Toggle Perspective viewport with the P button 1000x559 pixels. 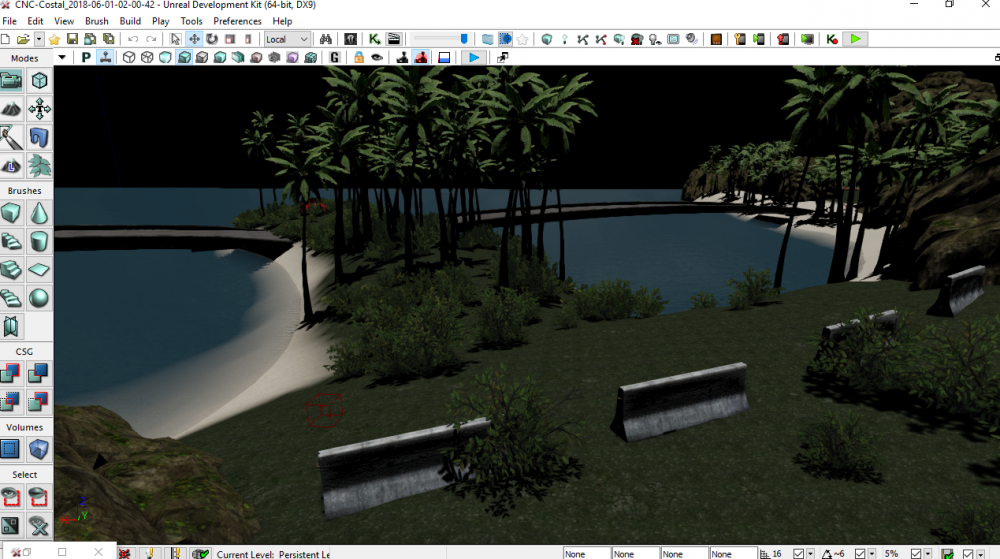pos(85,57)
